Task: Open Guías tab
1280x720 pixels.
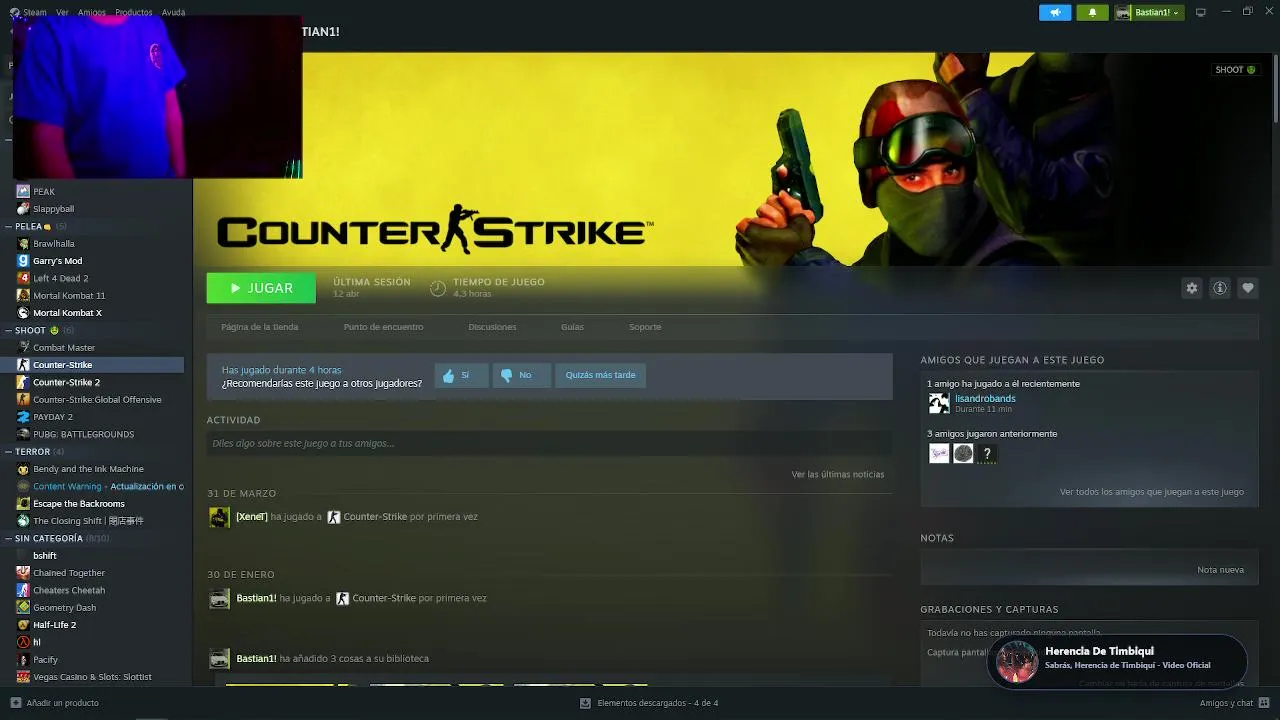Action: [572, 327]
